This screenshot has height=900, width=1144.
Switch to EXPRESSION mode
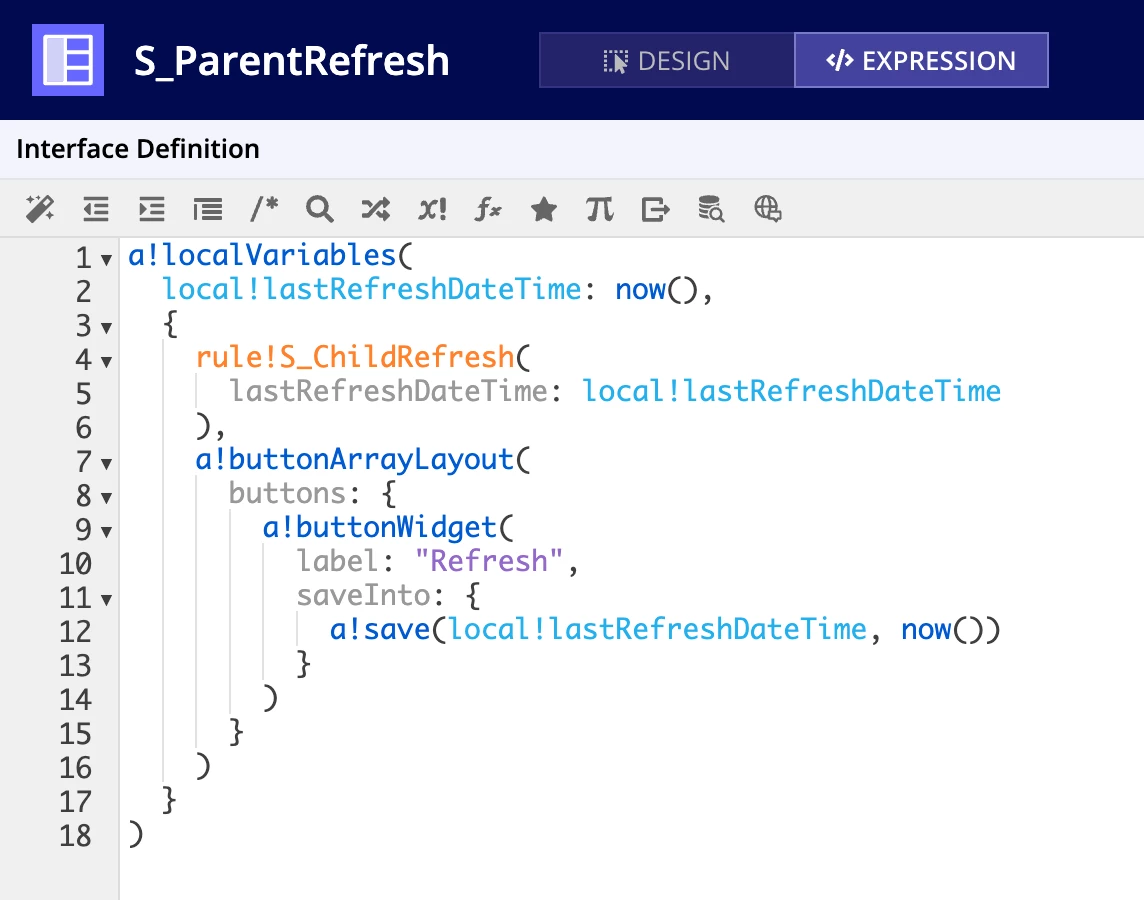pos(921,61)
